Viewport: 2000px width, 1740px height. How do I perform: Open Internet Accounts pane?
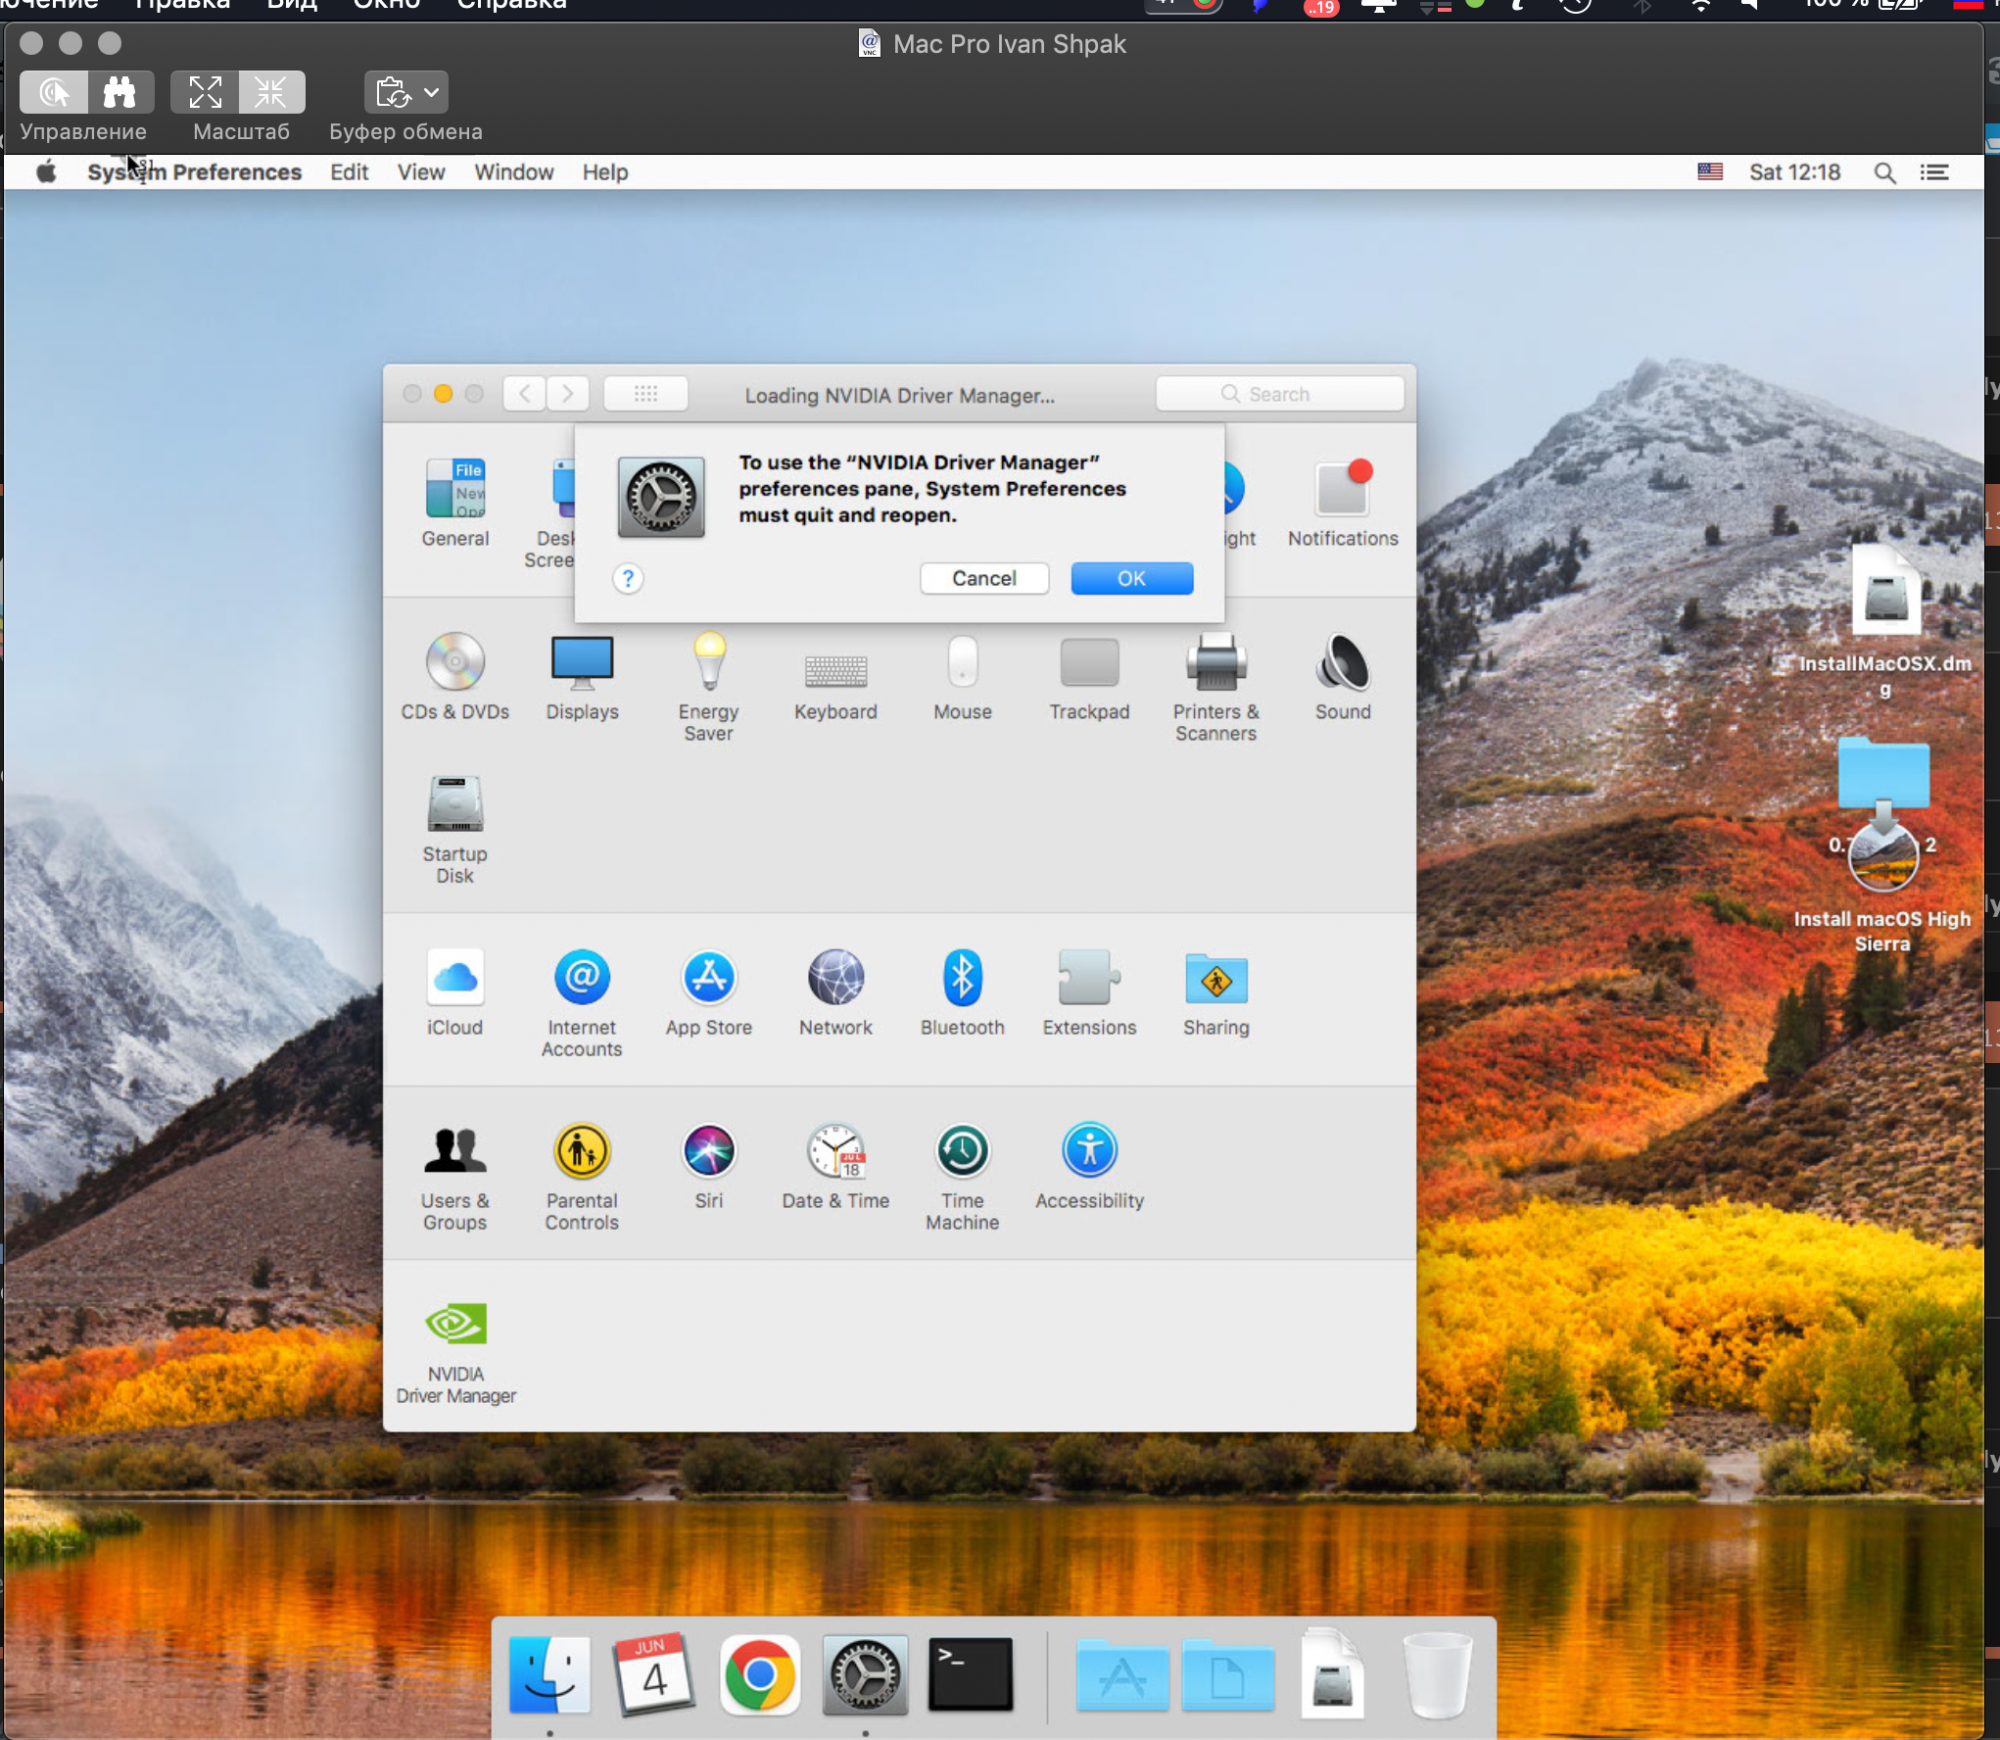pos(582,1002)
